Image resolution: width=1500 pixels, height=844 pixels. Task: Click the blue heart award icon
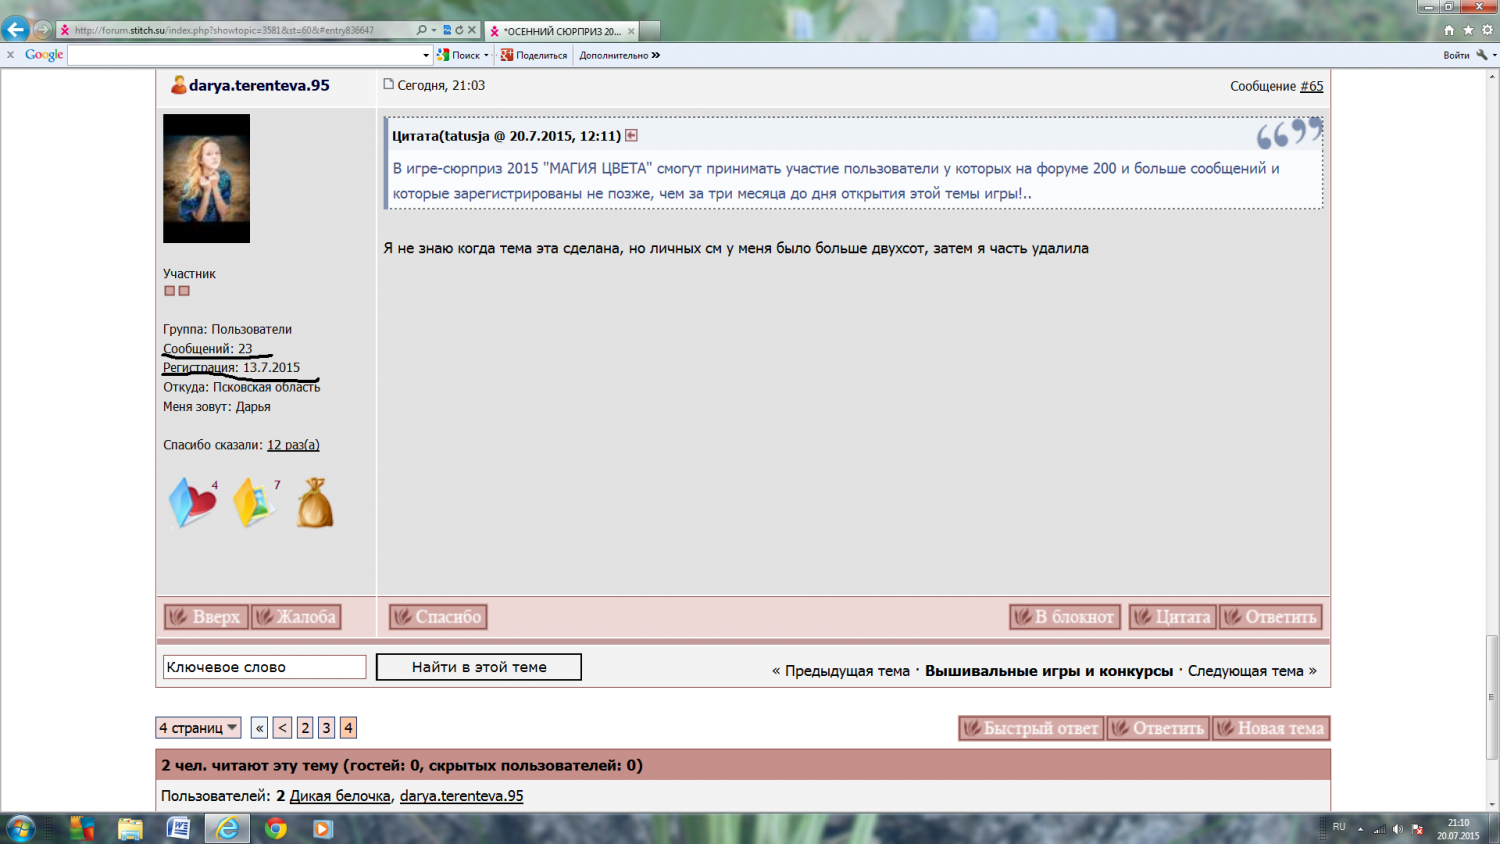click(x=192, y=502)
